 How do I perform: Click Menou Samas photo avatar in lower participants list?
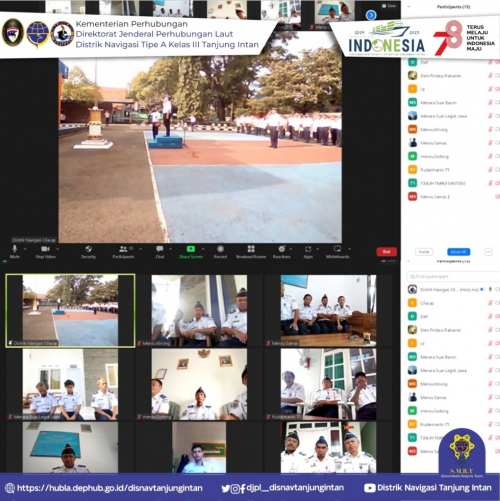413,397
